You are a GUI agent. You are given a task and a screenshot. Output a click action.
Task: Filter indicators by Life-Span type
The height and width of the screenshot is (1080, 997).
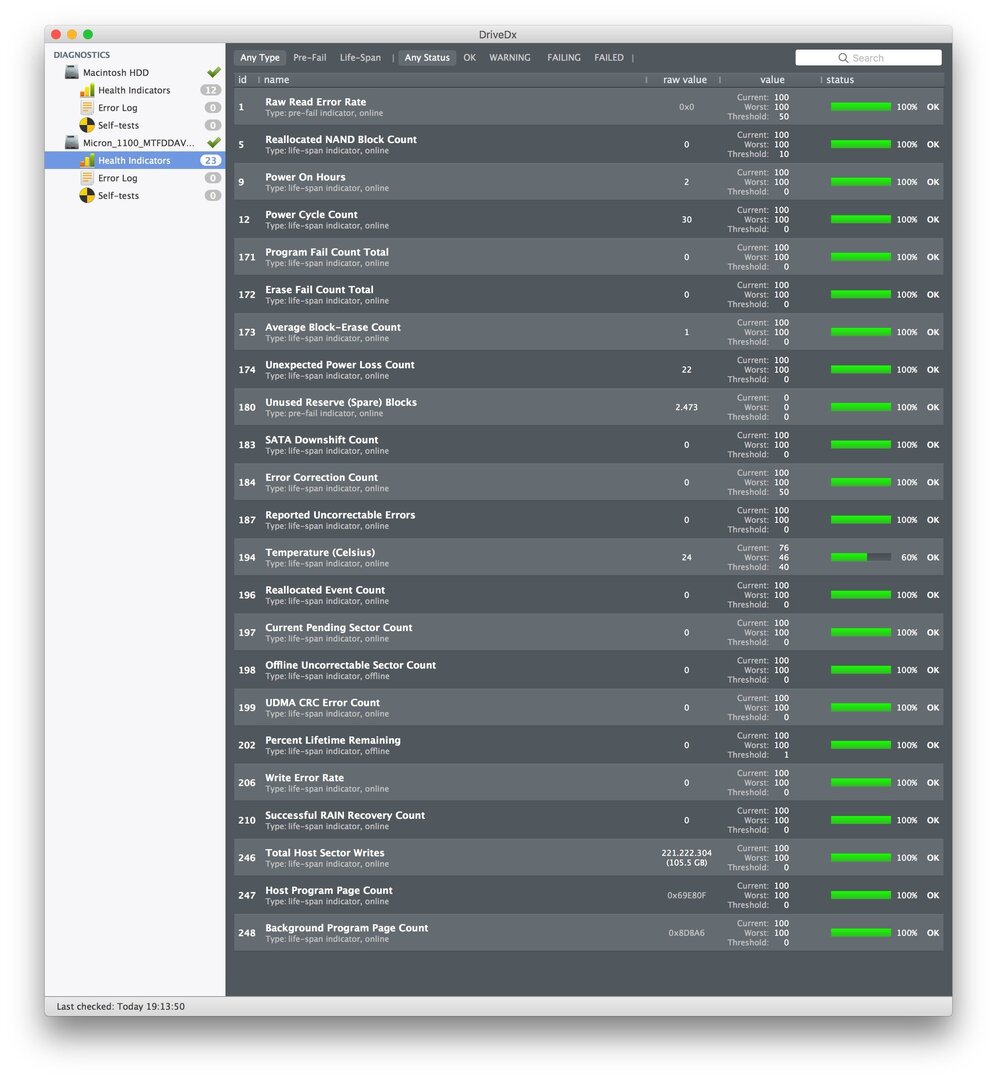pyautogui.click(x=360, y=58)
